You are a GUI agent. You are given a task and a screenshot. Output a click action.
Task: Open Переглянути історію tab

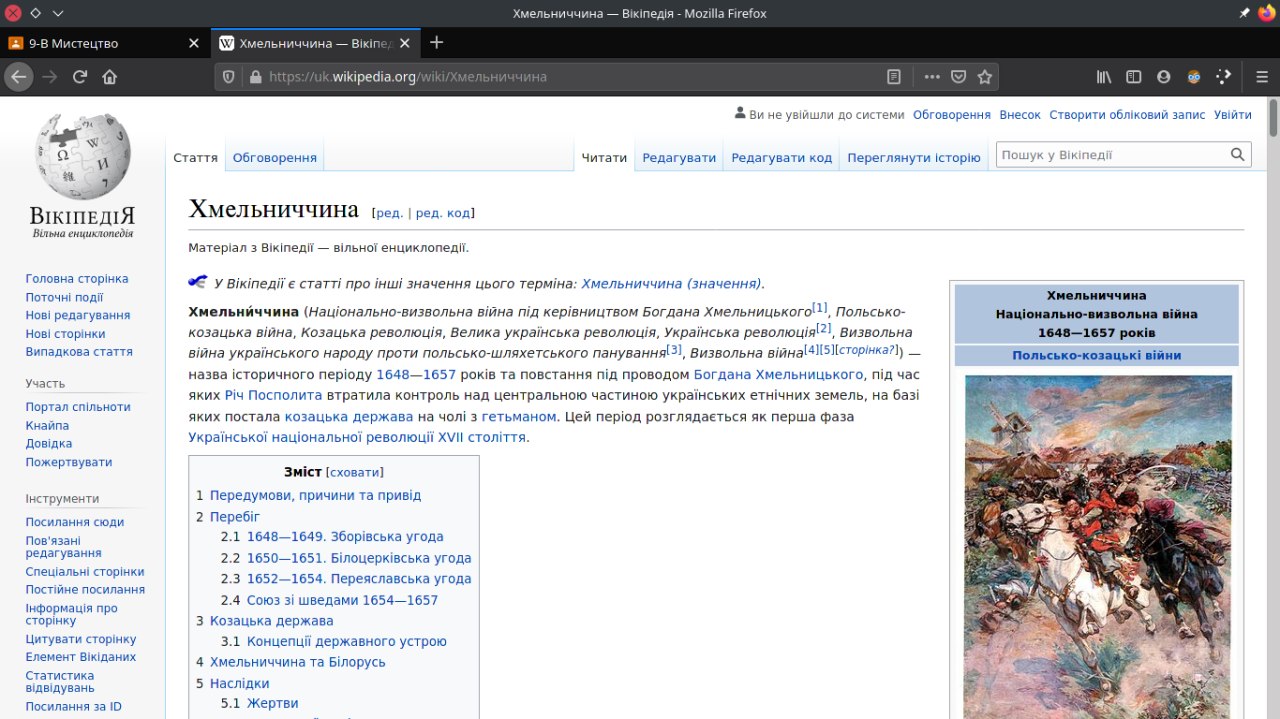point(914,157)
